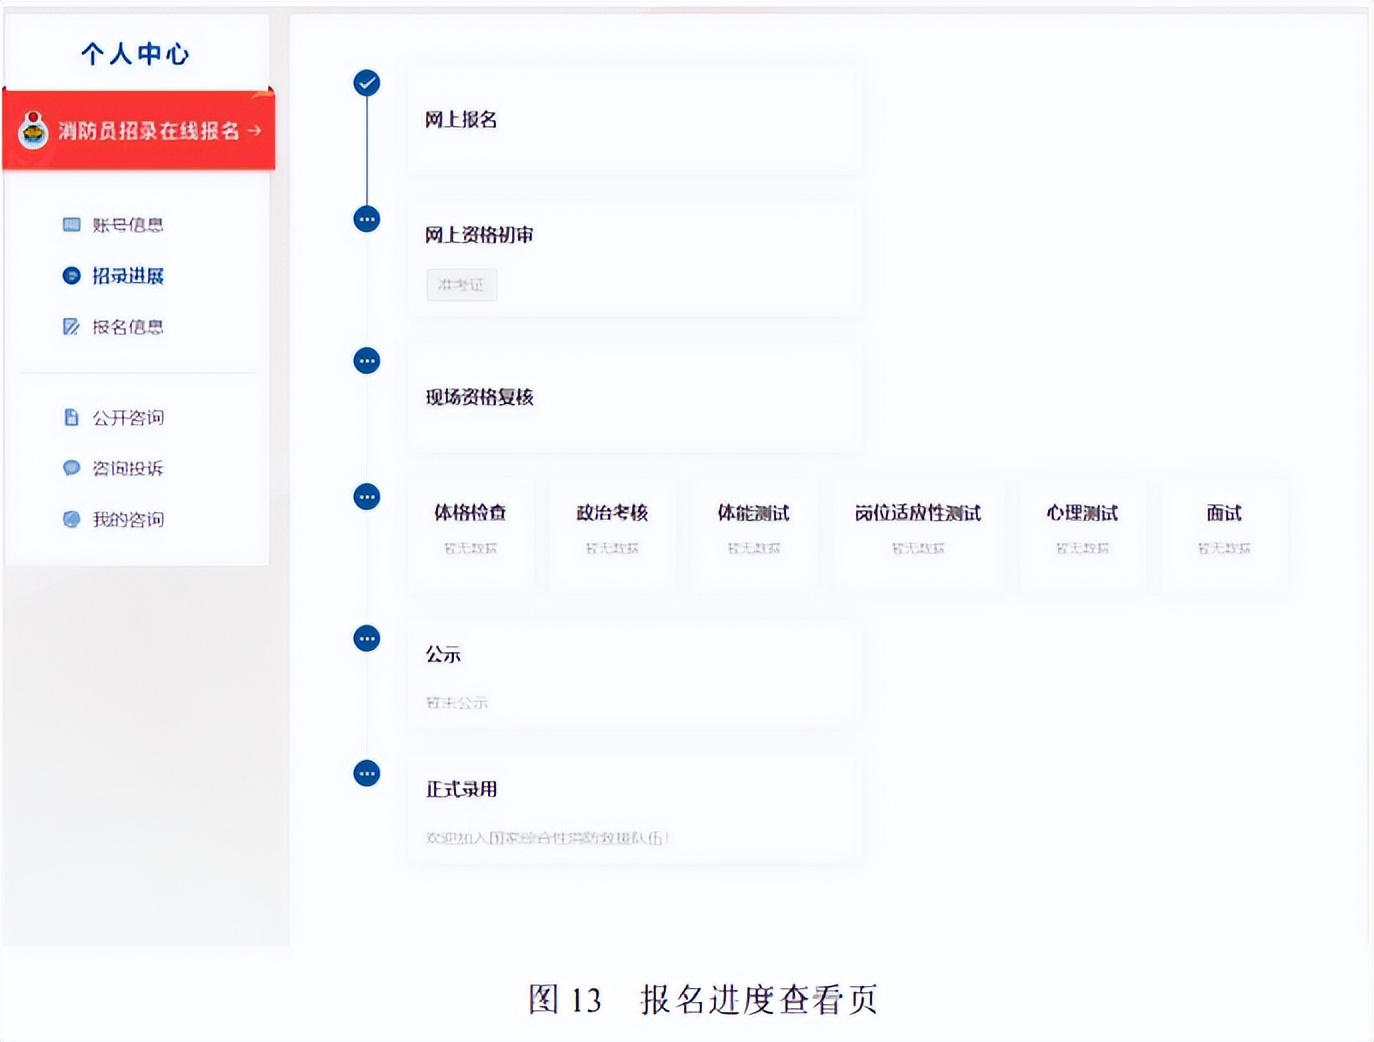Click the firefighter badge icon on red banner

[34, 130]
